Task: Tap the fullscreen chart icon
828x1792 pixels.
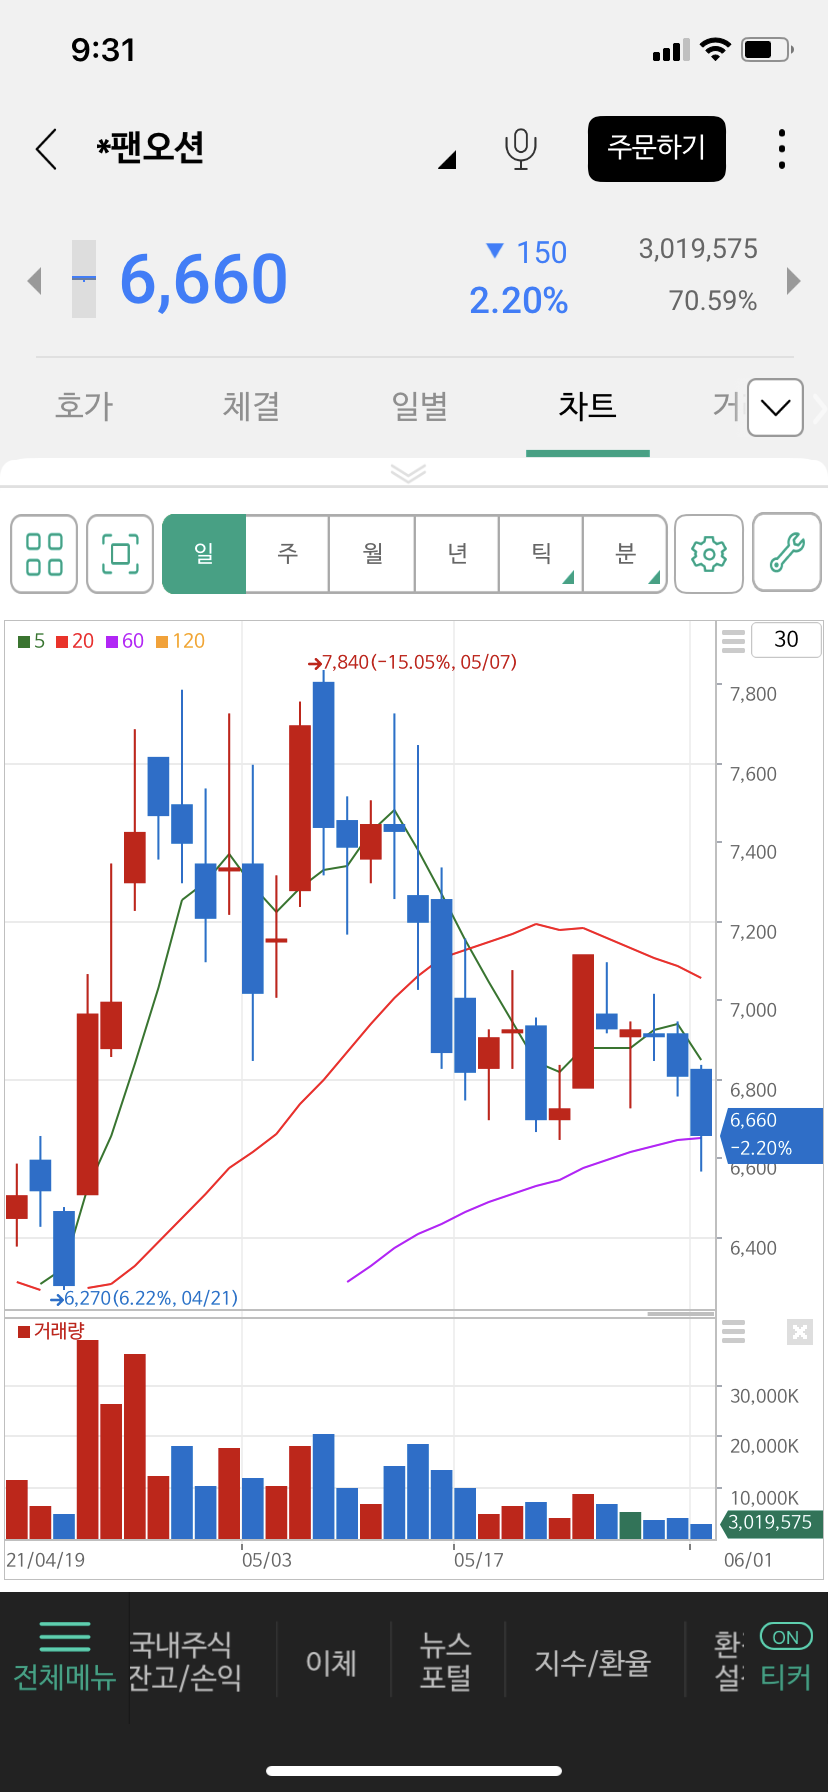Action: 120,554
